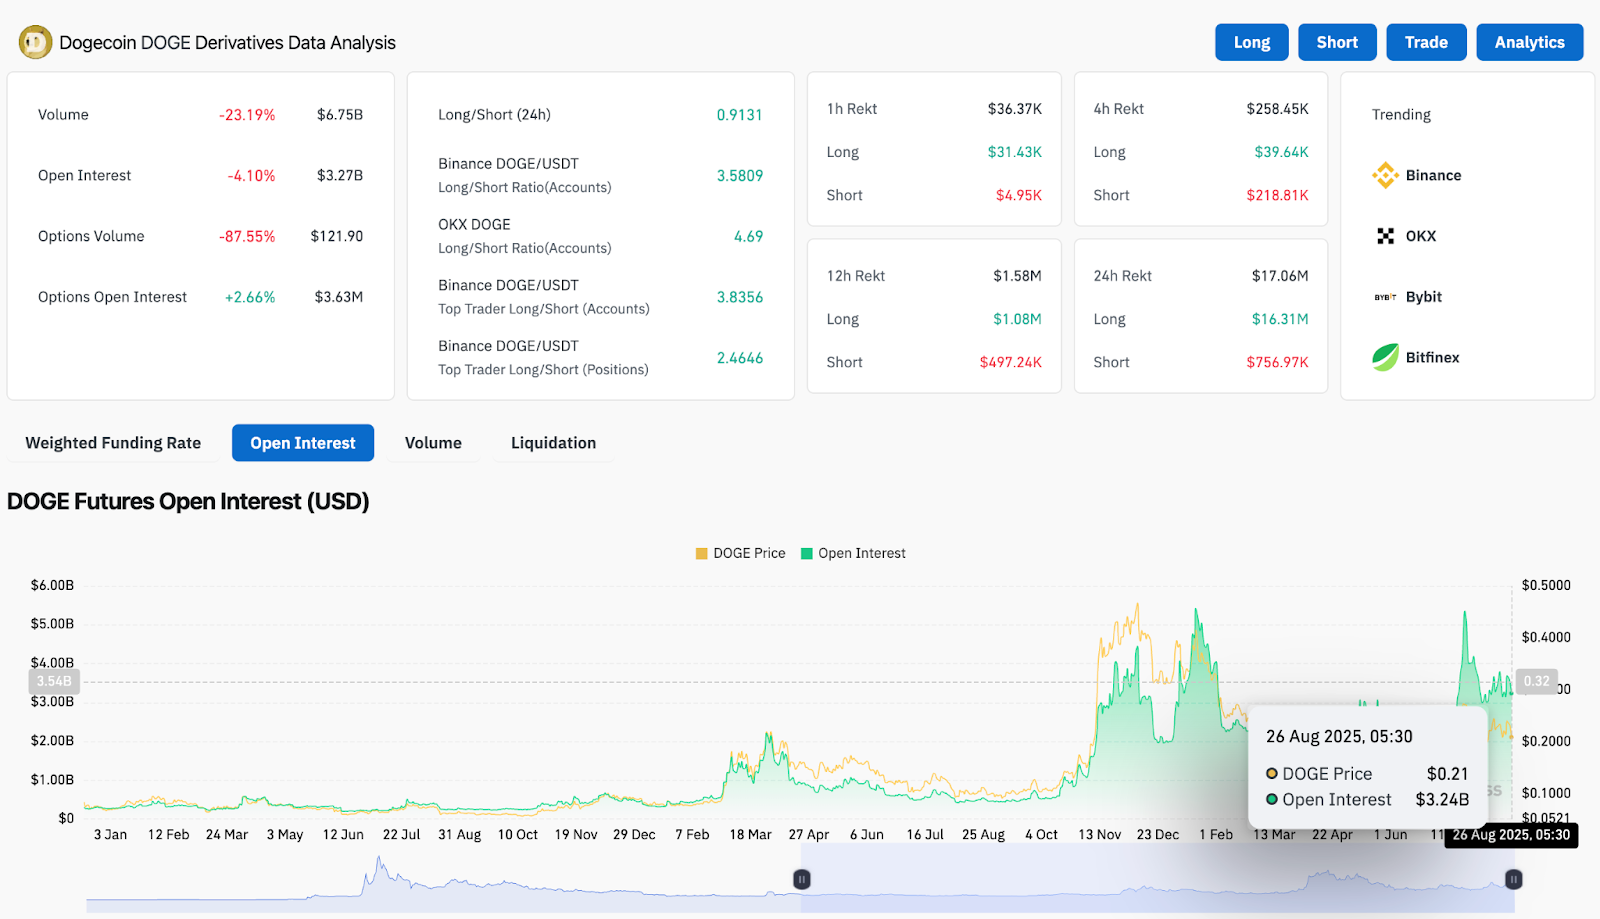
Task: Open the Volume chart tab
Action: (433, 443)
